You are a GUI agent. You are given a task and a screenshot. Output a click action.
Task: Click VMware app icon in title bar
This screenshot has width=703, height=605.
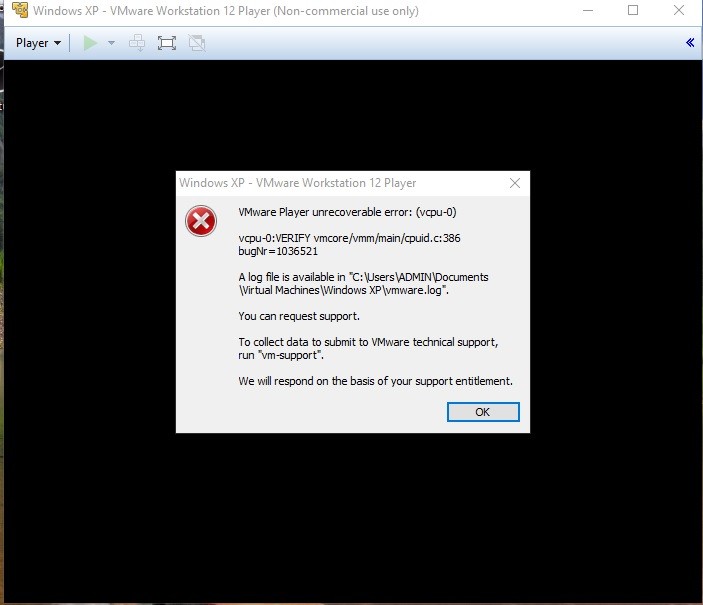20,10
